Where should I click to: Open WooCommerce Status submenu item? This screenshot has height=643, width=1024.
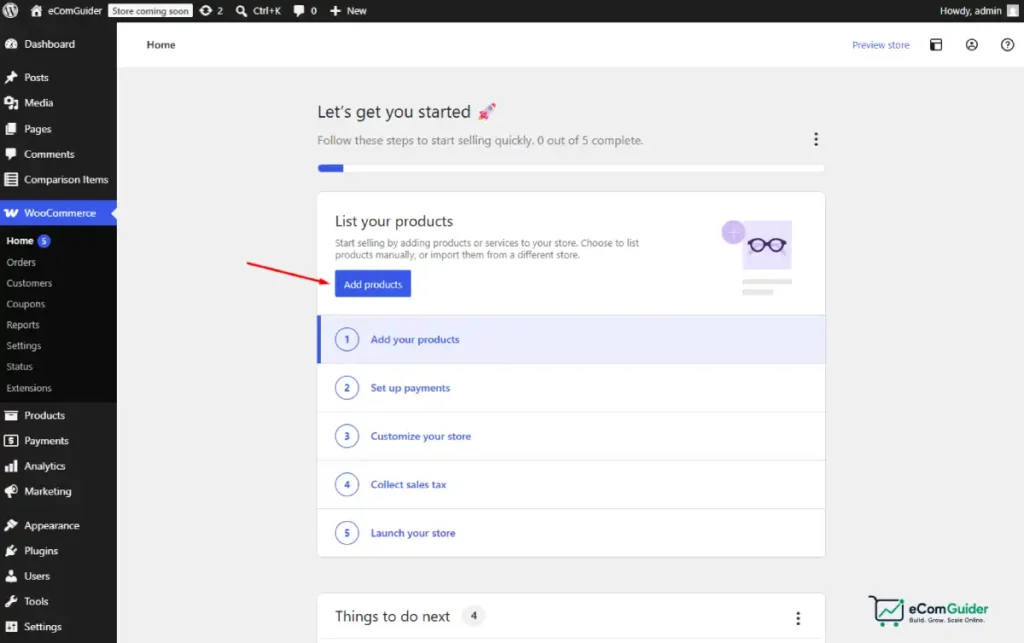[x=20, y=366]
